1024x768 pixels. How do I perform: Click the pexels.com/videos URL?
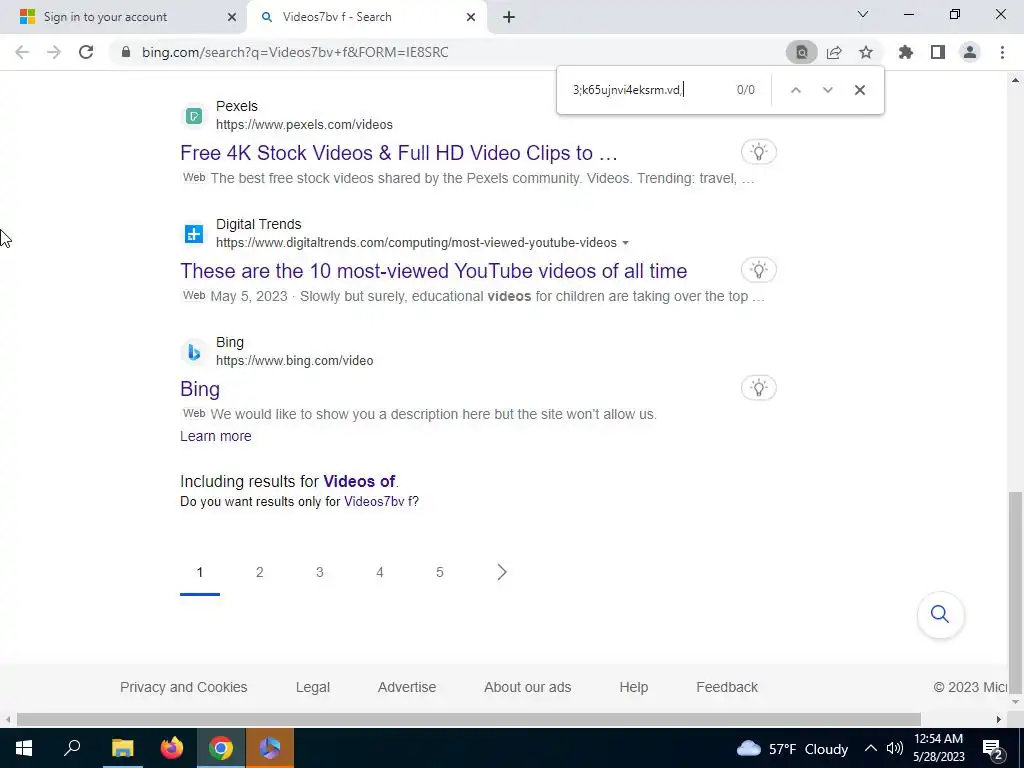304,125
